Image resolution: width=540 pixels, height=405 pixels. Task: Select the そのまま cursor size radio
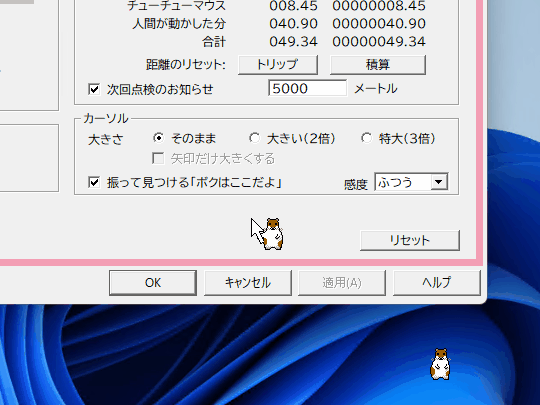click(x=158, y=138)
